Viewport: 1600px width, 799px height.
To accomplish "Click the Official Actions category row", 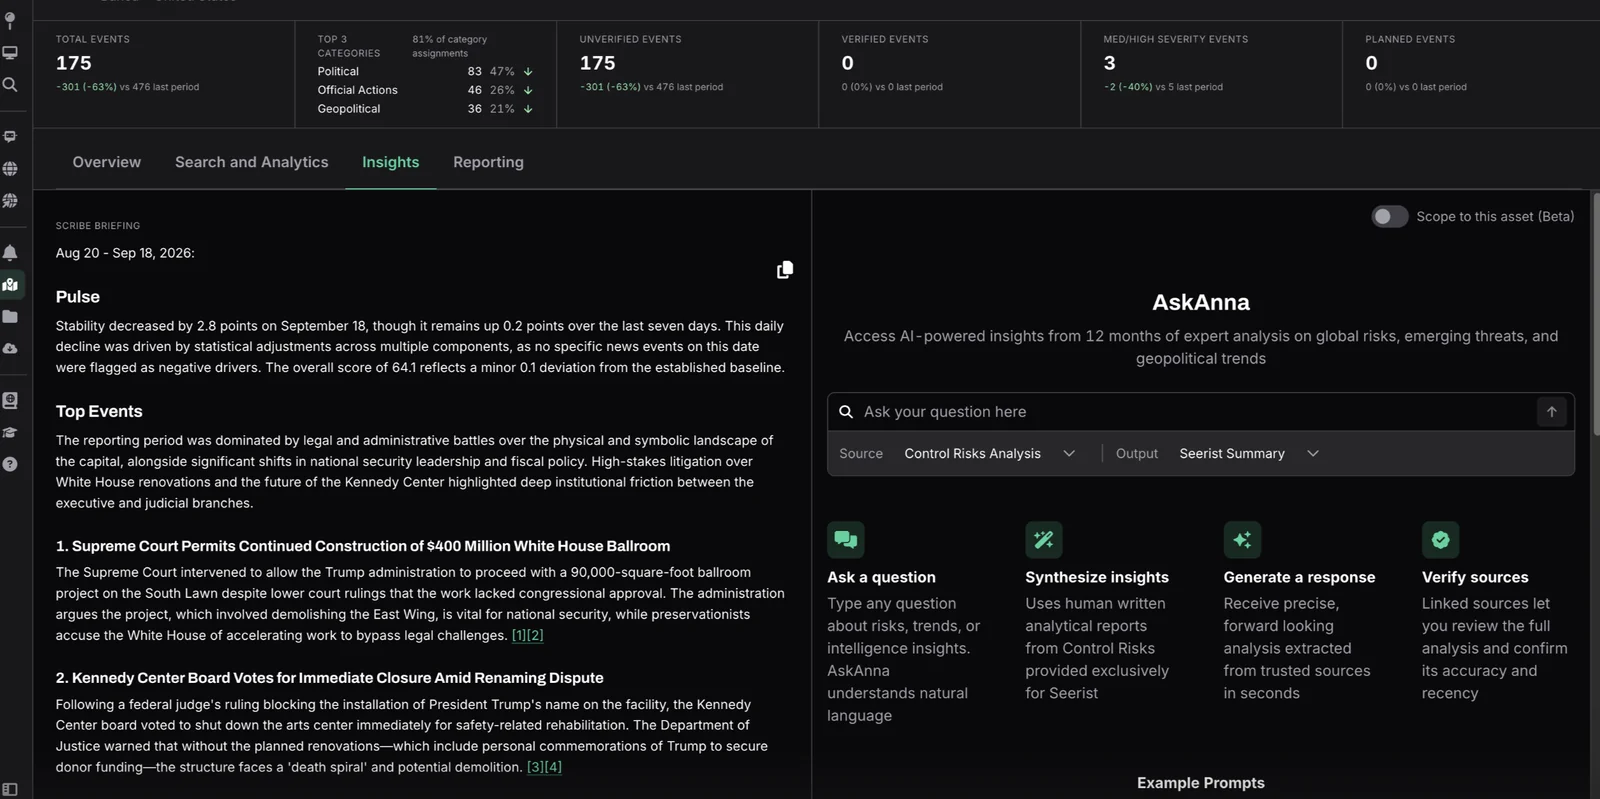I will pyautogui.click(x=425, y=90).
